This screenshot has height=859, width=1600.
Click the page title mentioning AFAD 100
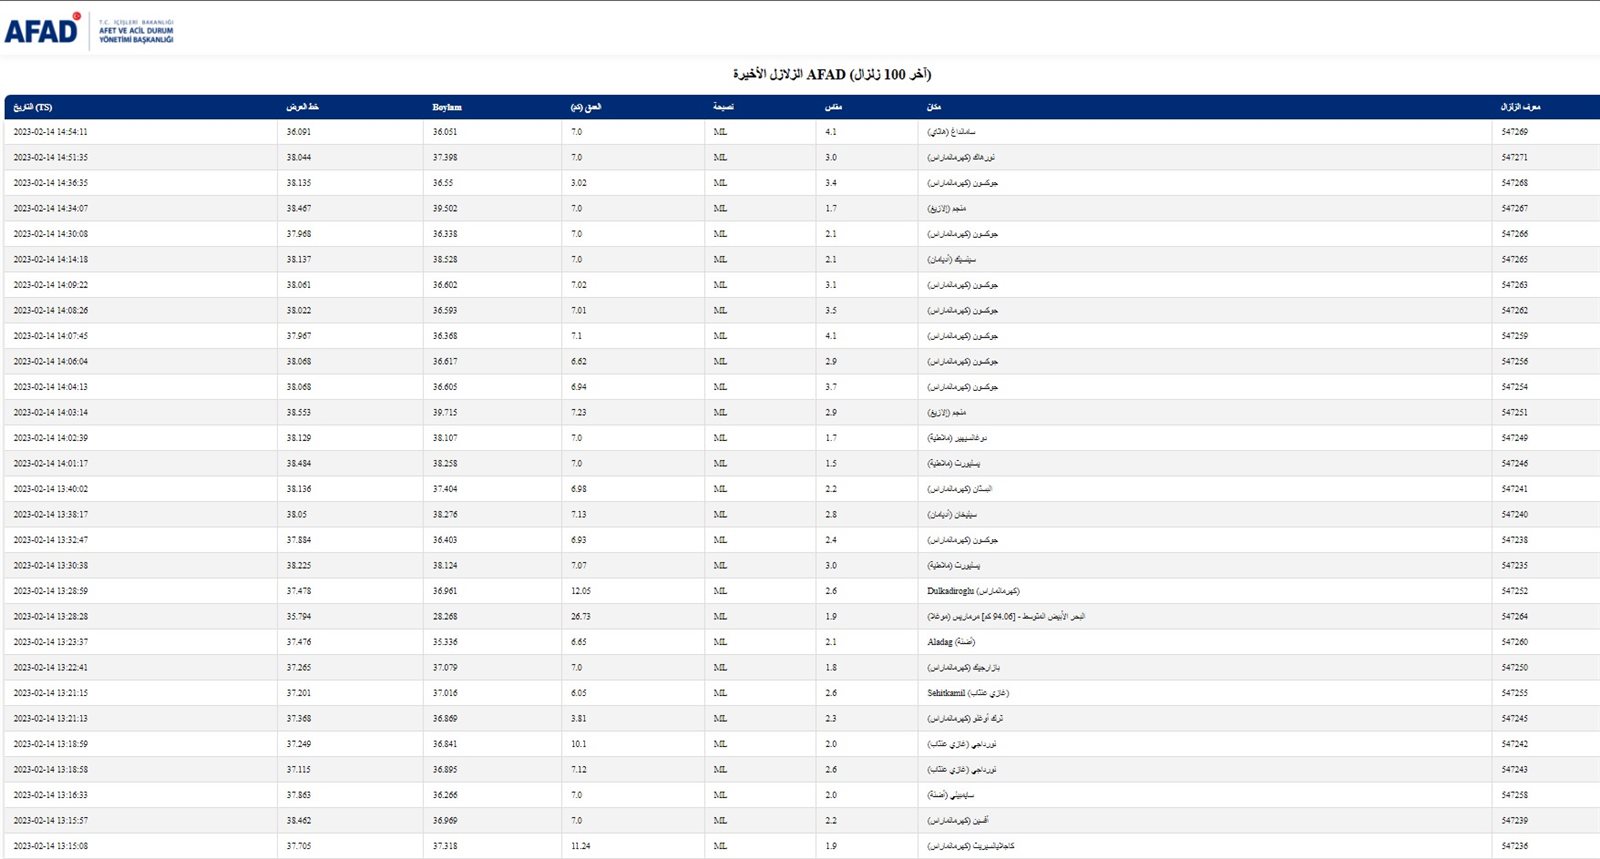point(832,74)
